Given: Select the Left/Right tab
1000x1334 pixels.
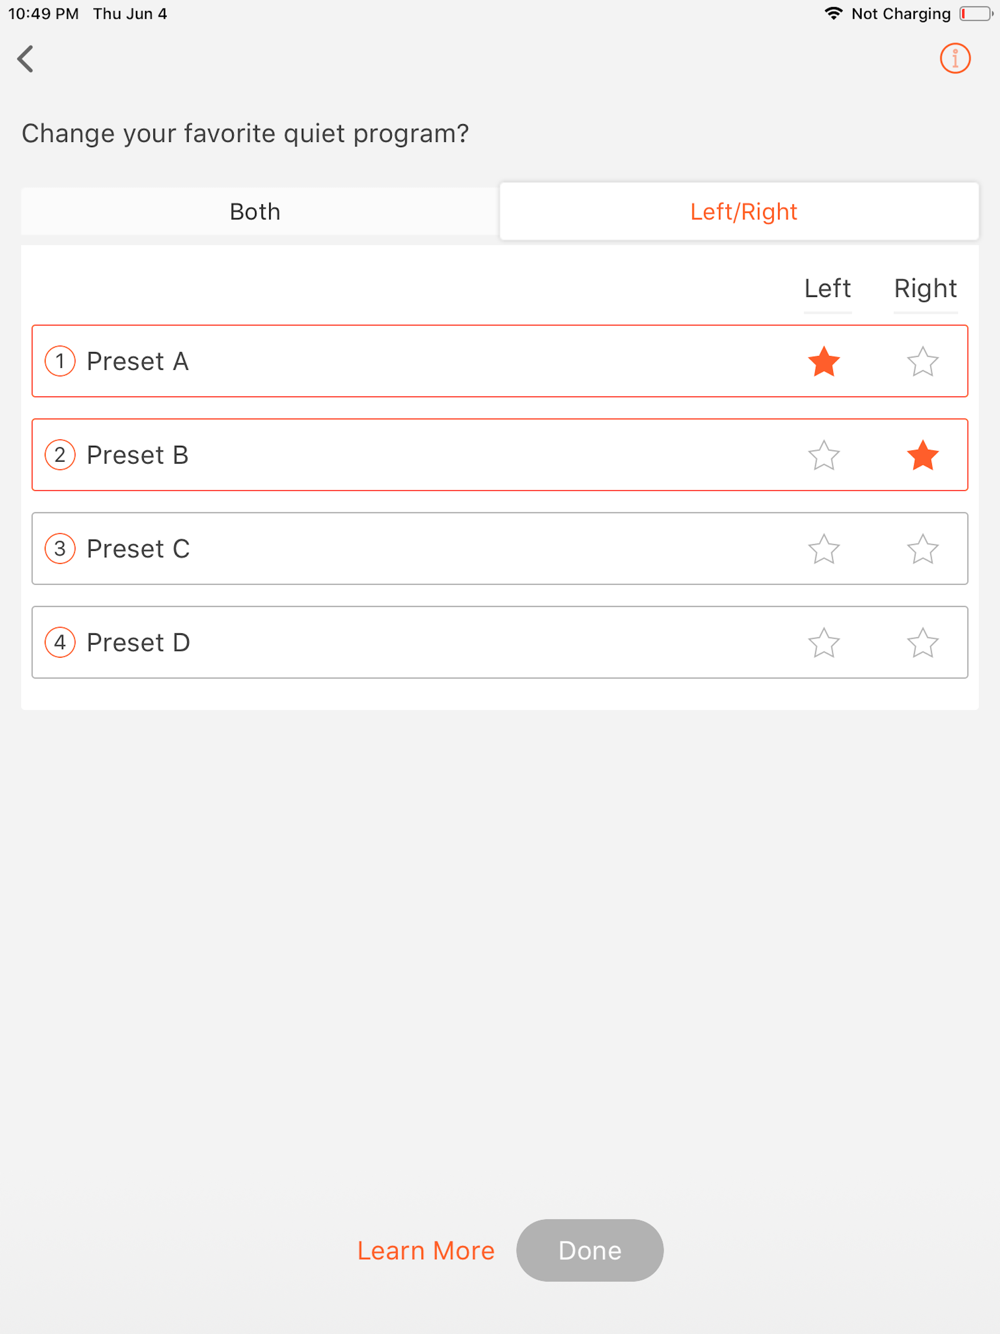Looking at the screenshot, I should click(x=742, y=212).
